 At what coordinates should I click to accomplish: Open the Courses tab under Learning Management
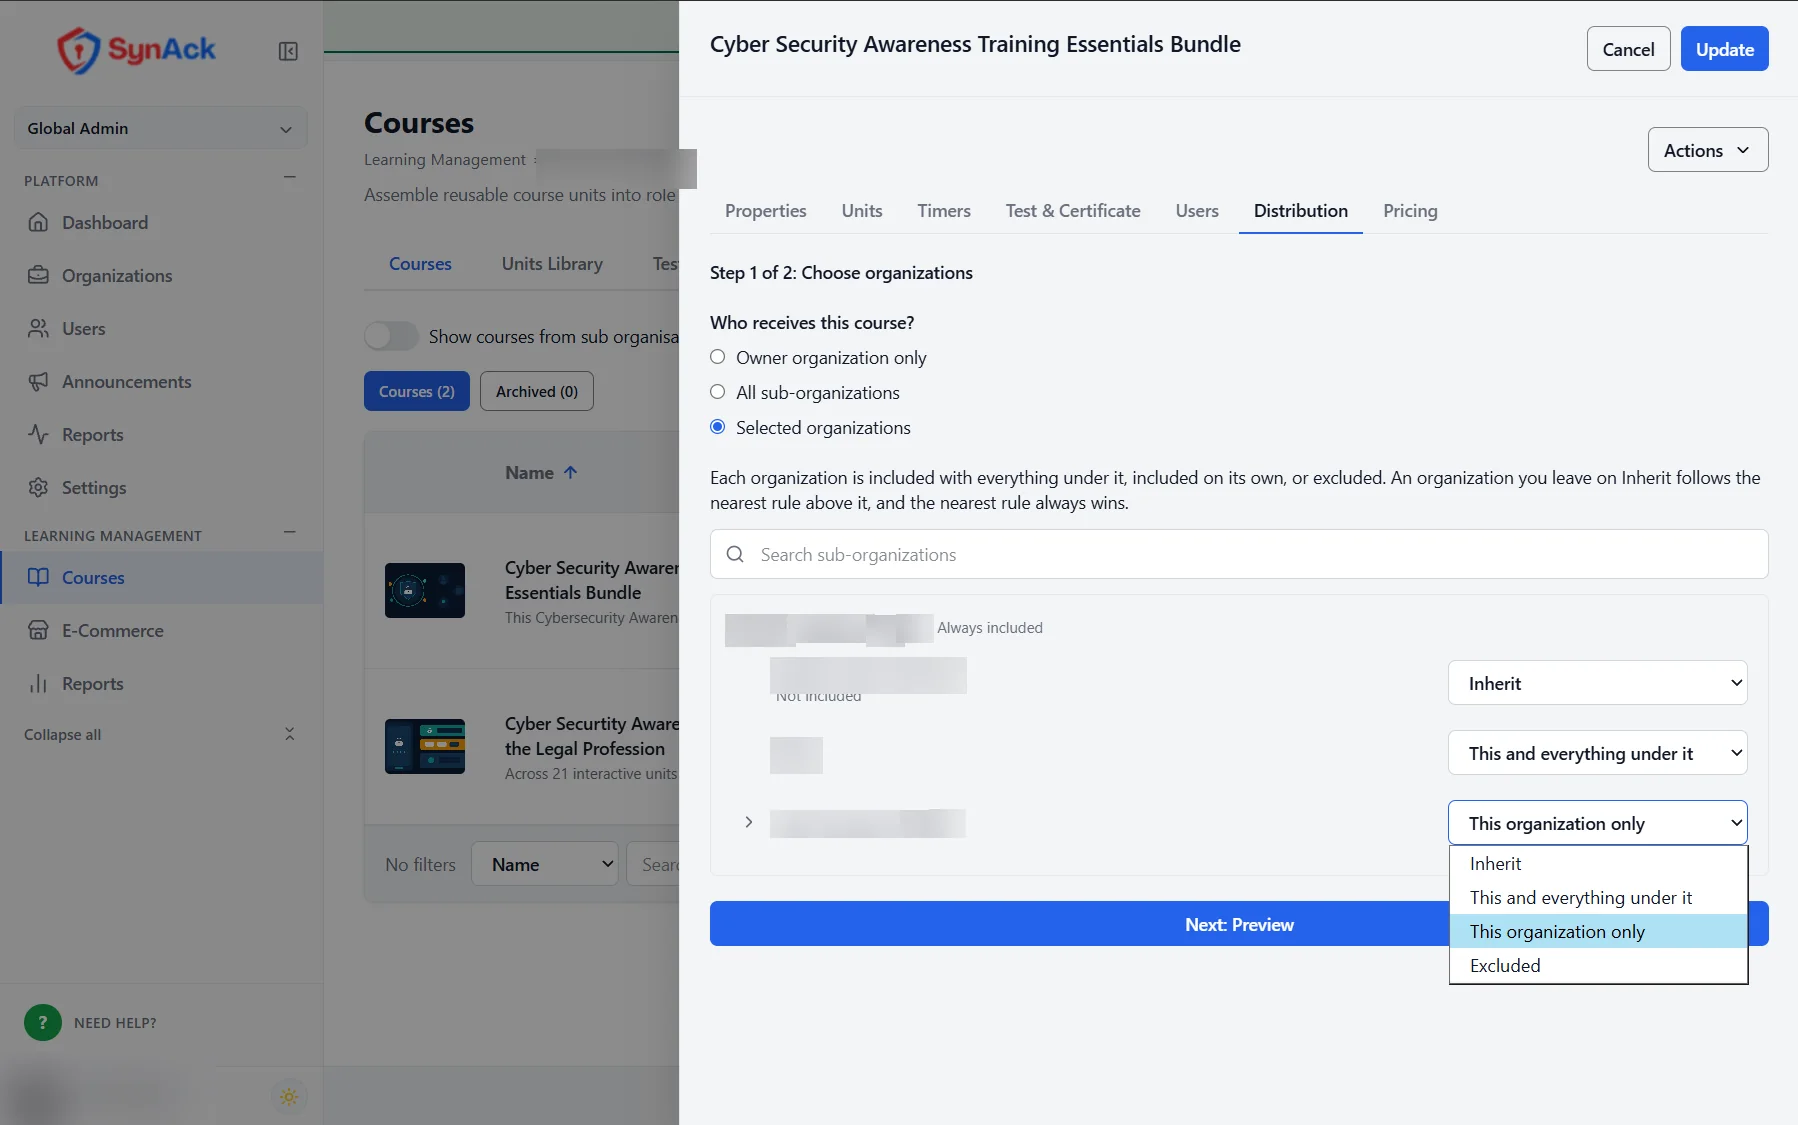click(x=420, y=264)
